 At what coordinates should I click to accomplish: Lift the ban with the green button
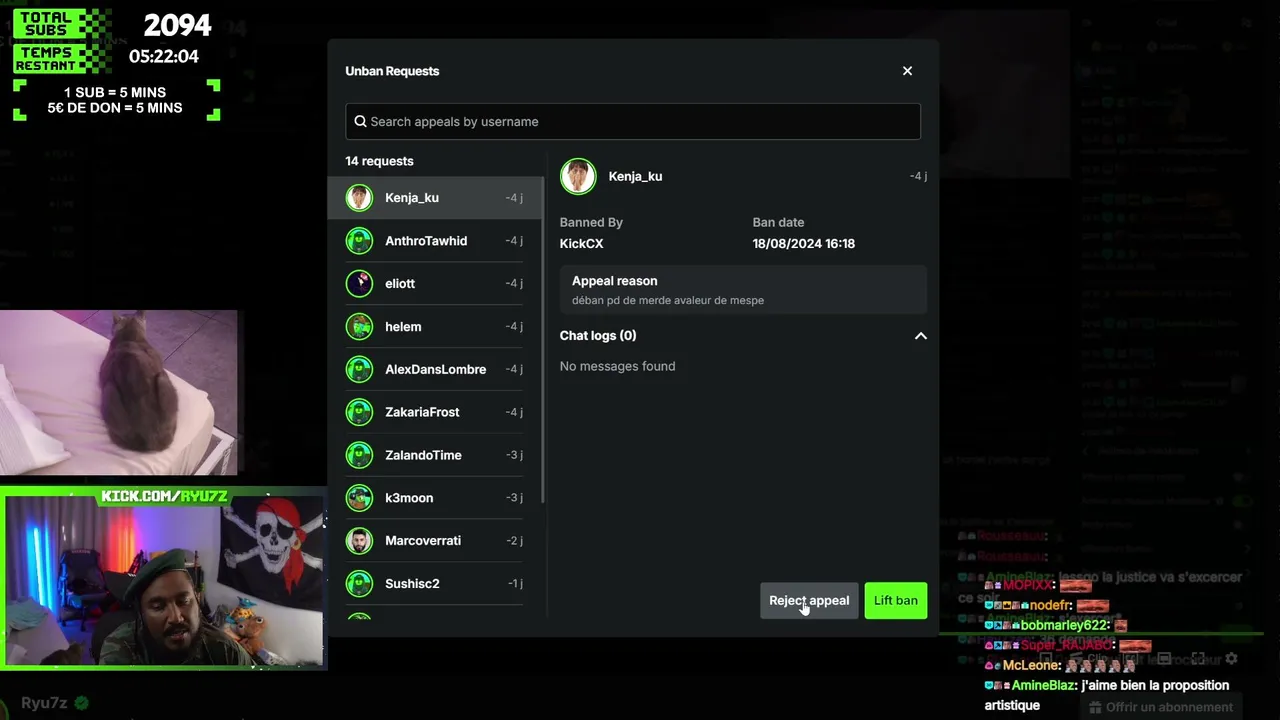pos(896,601)
